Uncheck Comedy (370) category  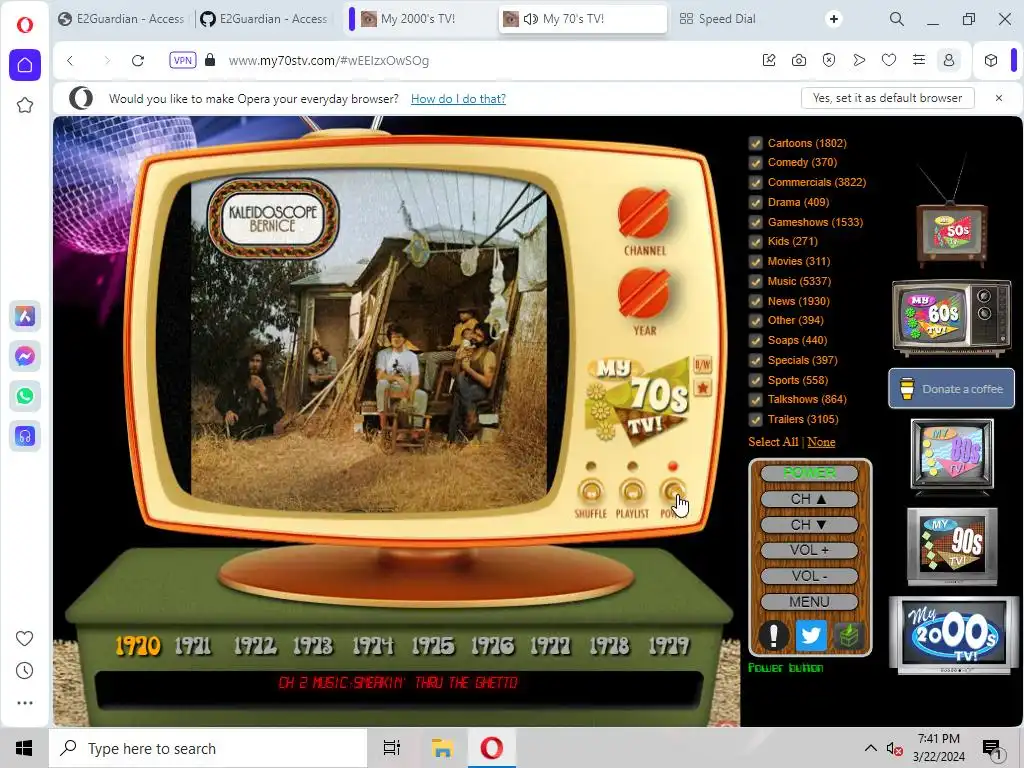[x=756, y=163]
